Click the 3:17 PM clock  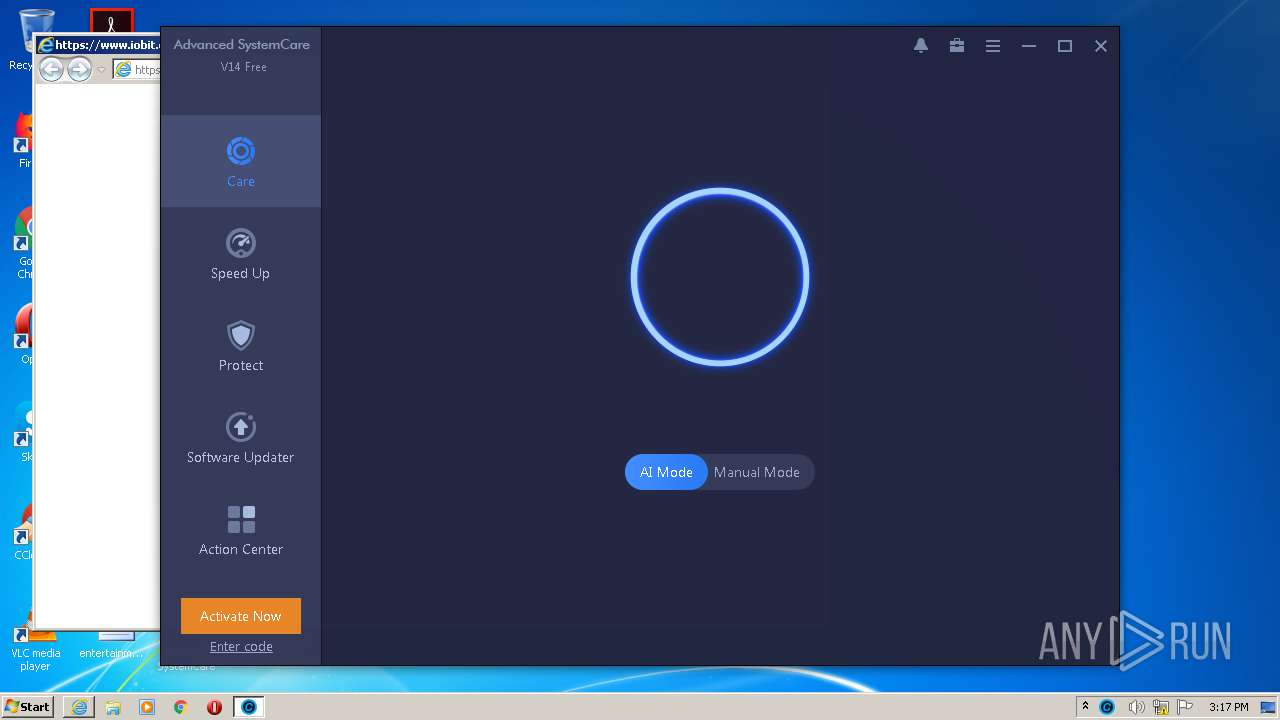coord(1228,707)
